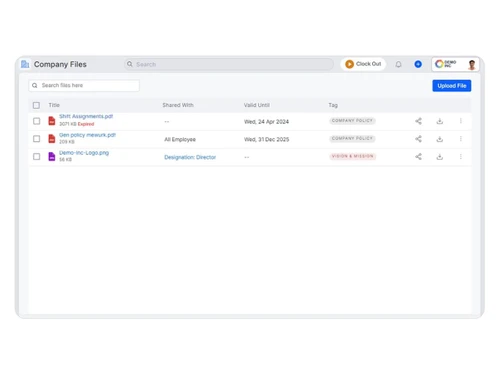Click the Upload File button
This screenshot has height=375, width=500.
[x=452, y=86]
